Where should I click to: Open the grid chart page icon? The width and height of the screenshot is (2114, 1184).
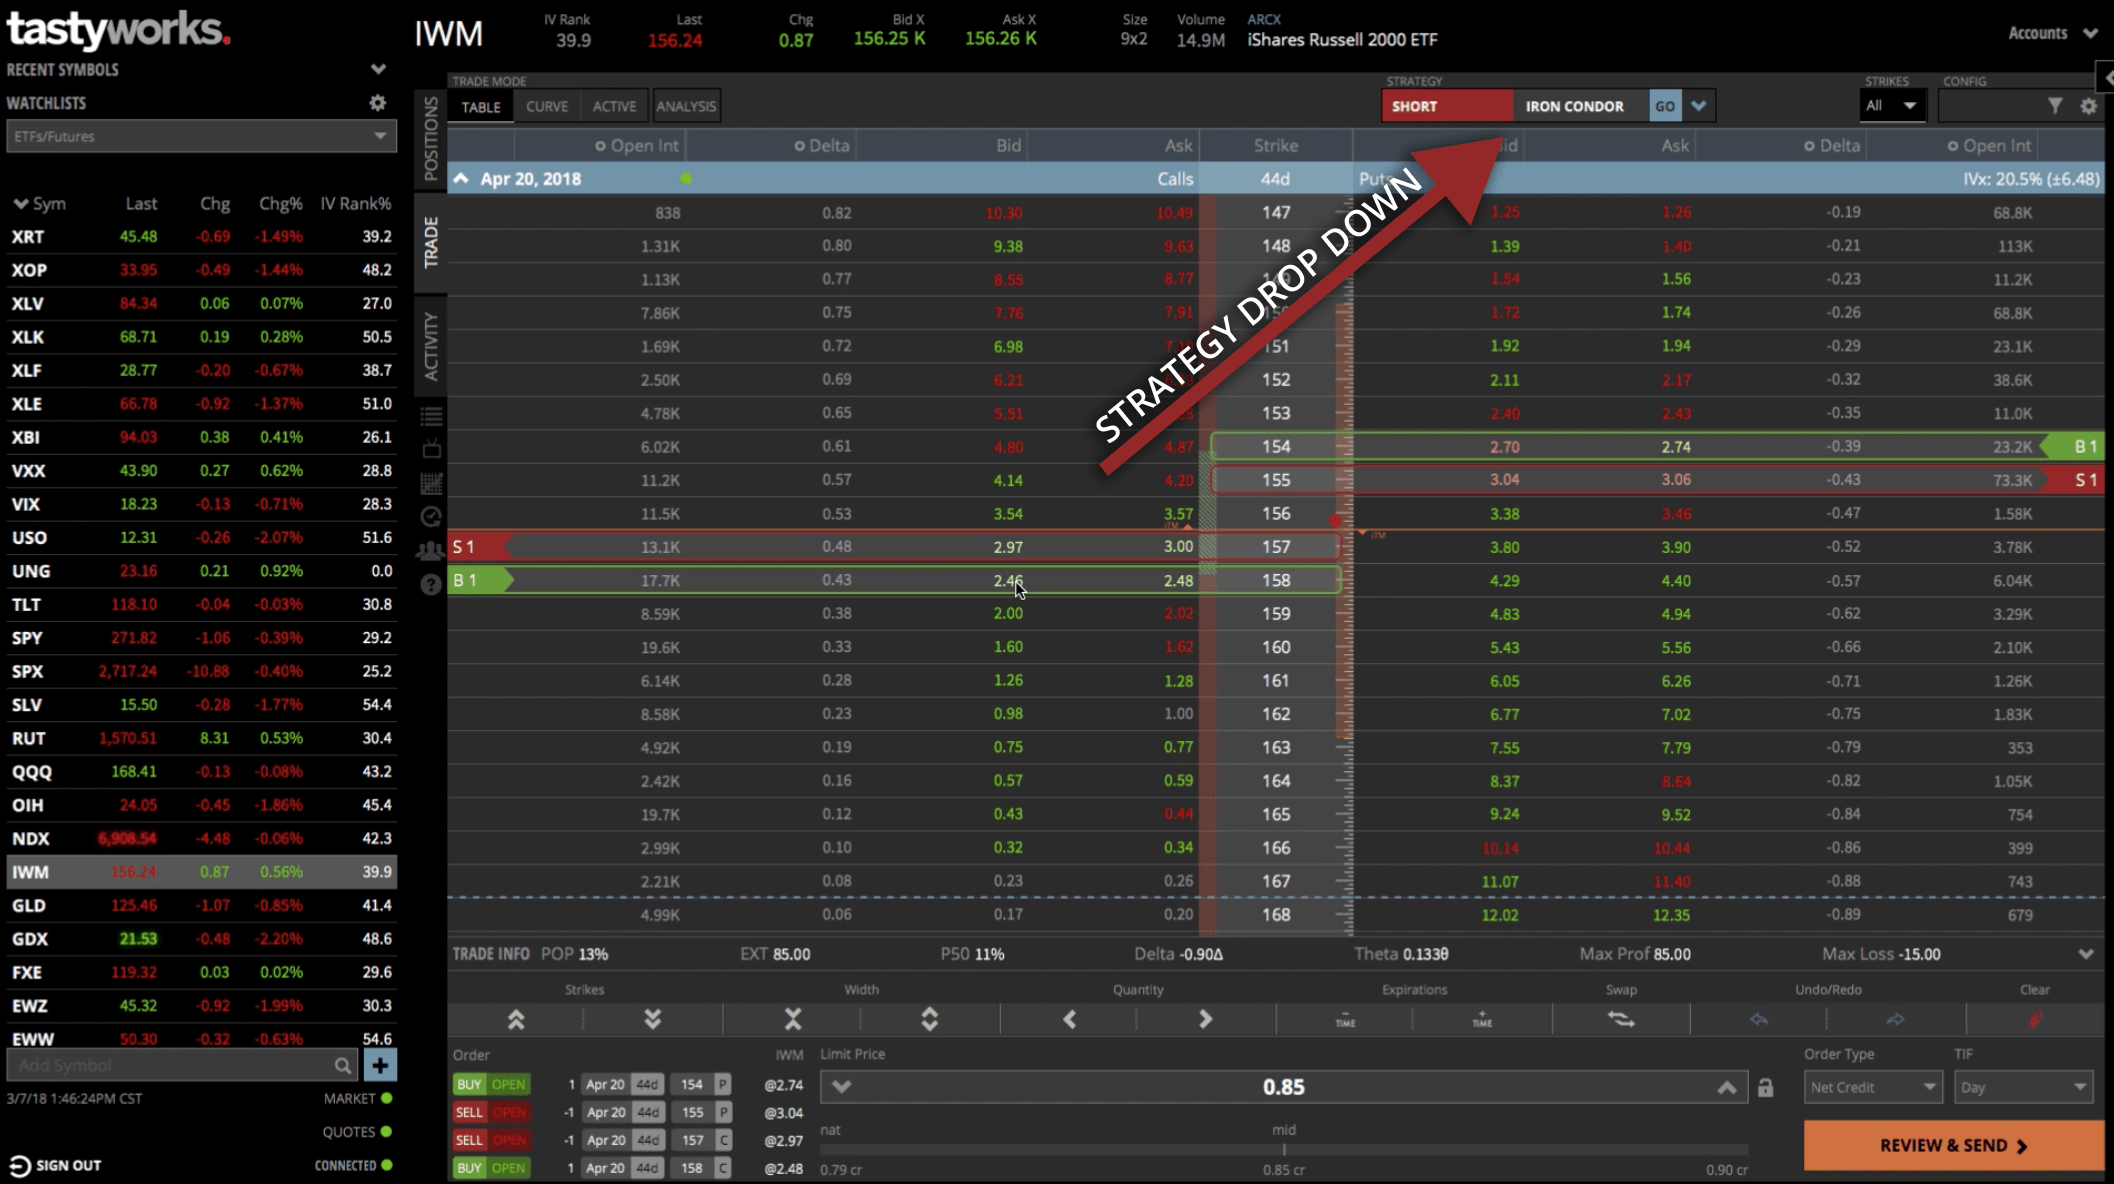431,484
